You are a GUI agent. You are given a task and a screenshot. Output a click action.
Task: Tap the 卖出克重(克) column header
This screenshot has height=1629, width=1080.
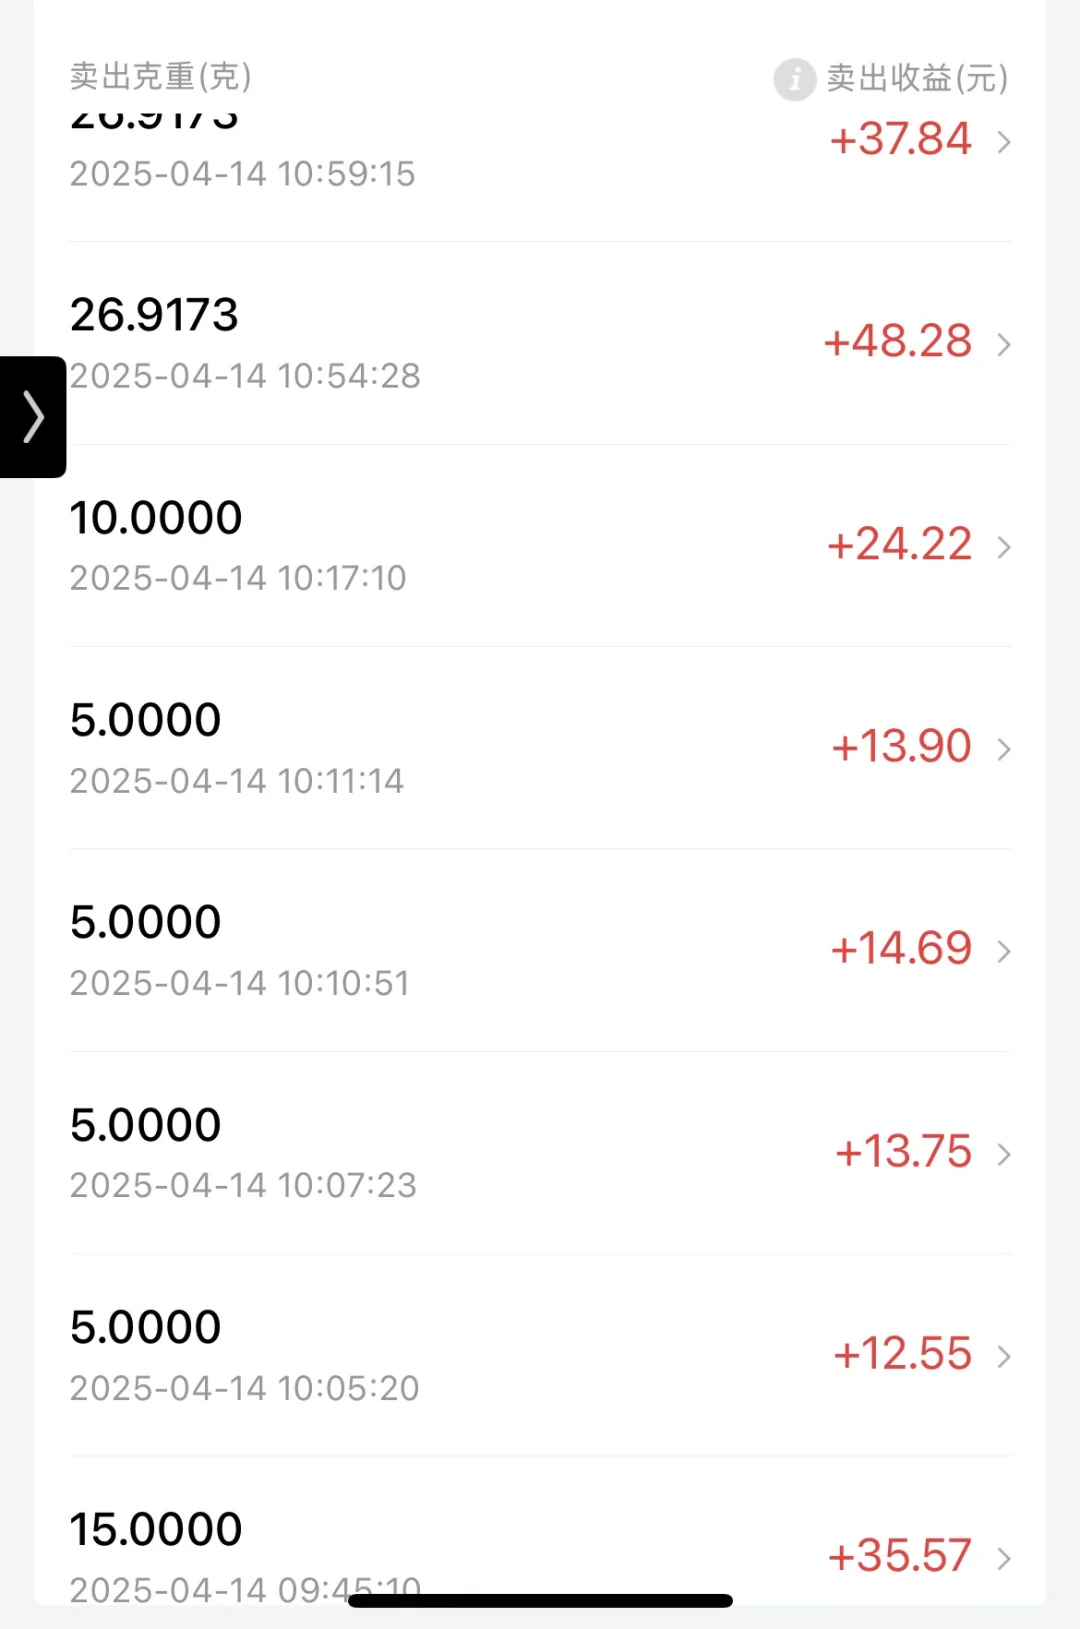[x=160, y=77]
